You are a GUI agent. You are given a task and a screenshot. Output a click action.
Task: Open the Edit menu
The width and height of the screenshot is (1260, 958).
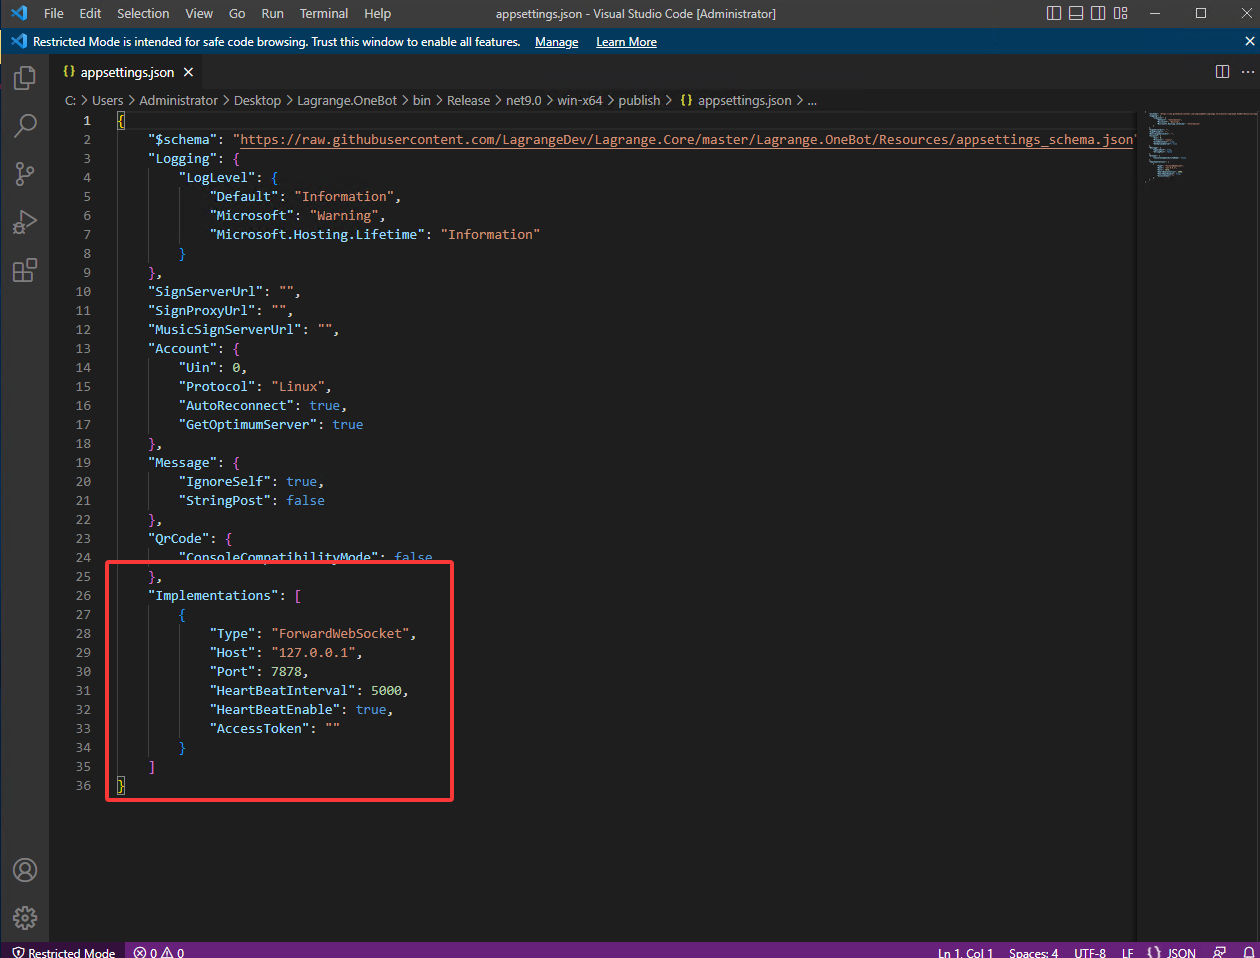click(90, 13)
